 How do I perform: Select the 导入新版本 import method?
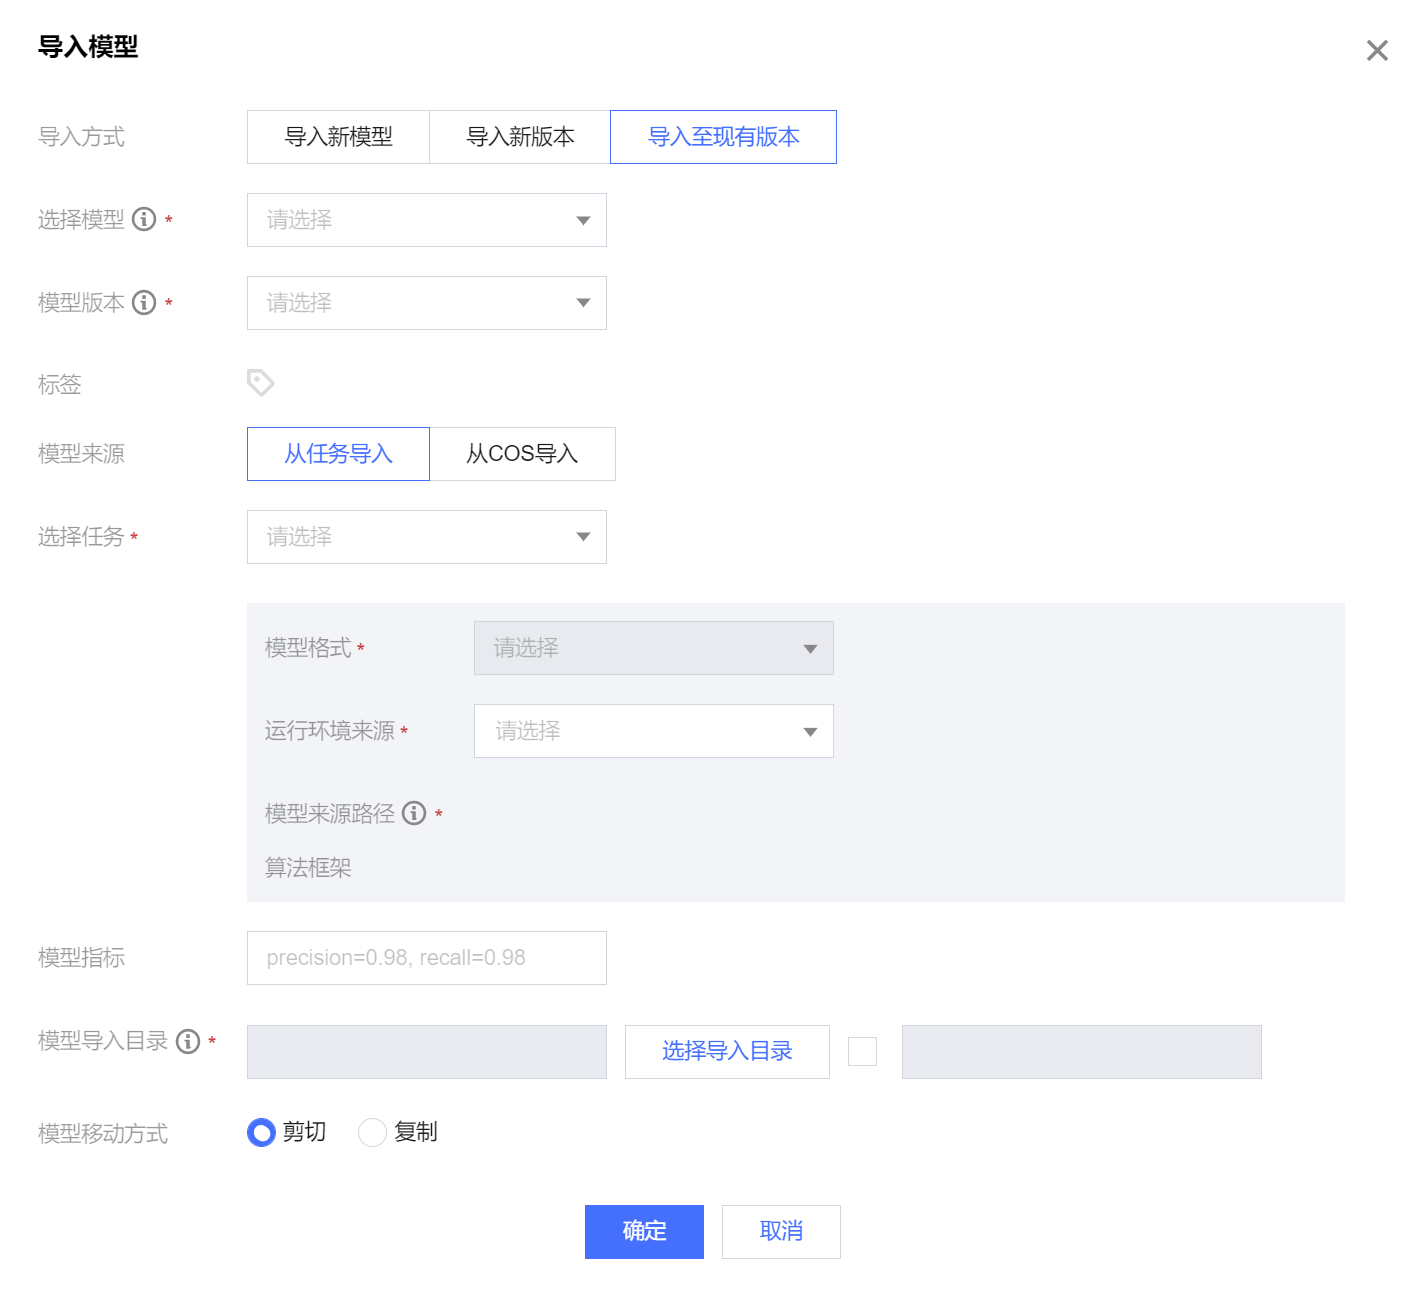pyautogui.click(x=520, y=137)
